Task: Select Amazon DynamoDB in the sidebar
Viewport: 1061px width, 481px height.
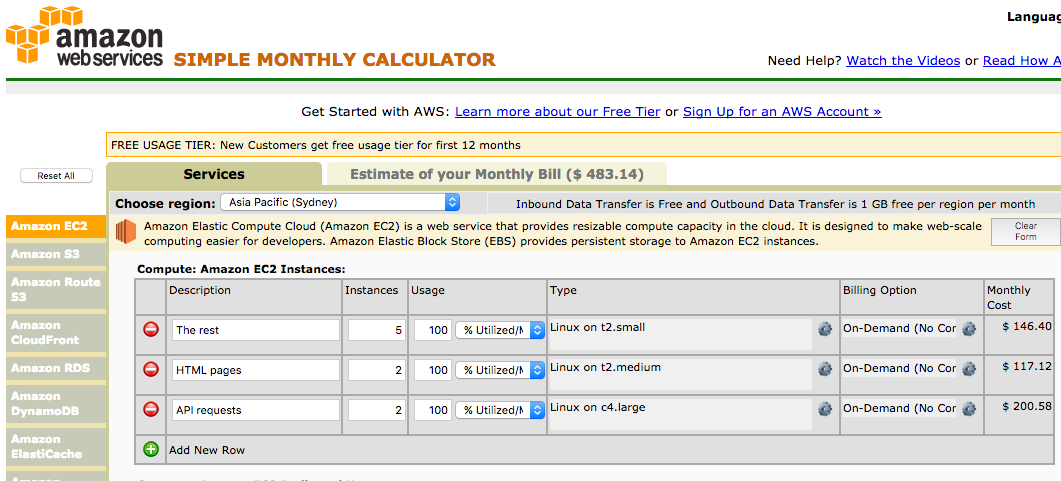Action: (x=56, y=404)
